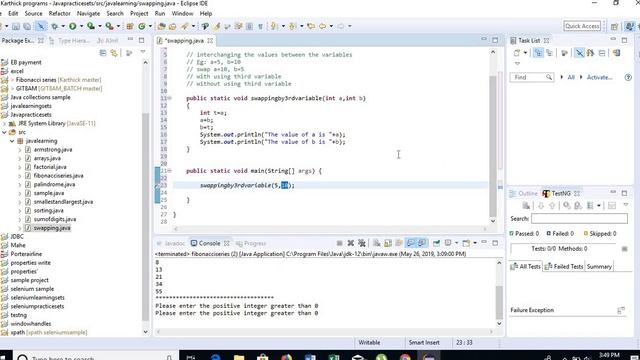
Task: Toggle Scroll Lock in Console toolbar
Action: pos(388,243)
